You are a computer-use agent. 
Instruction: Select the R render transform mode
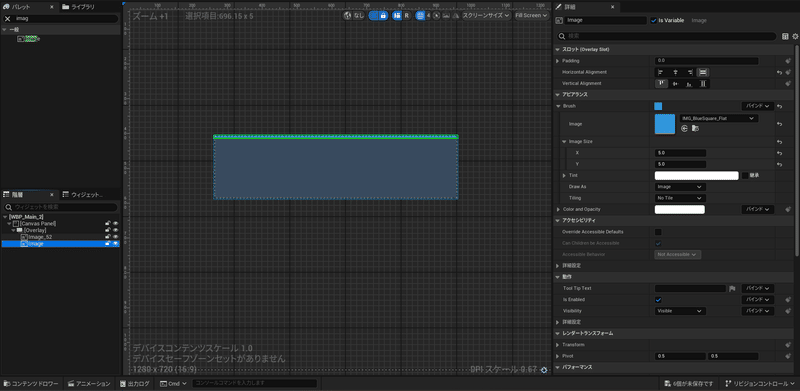coord(407,16)
